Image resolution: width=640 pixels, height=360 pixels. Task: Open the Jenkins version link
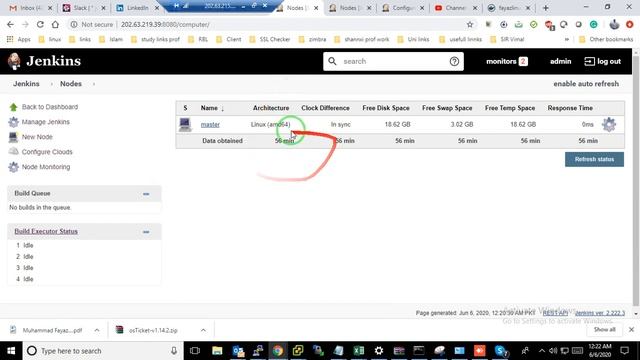(x=600, y=313)
